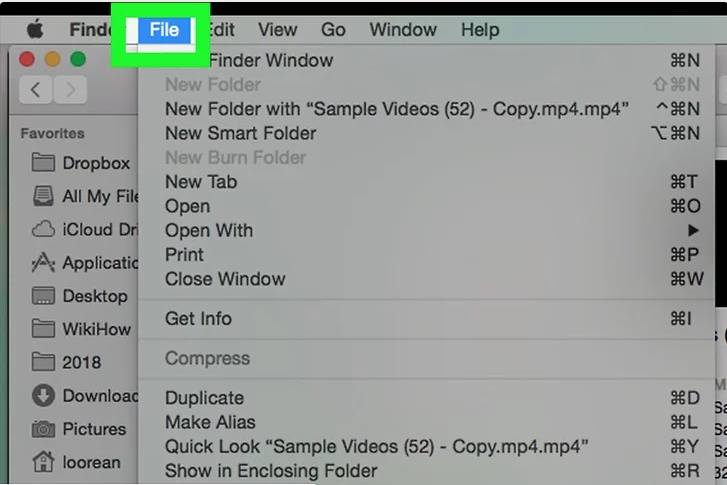This screenshot has width=727, height=485.
Task: Choose New Smart Folder
Action: coord(427,133)
